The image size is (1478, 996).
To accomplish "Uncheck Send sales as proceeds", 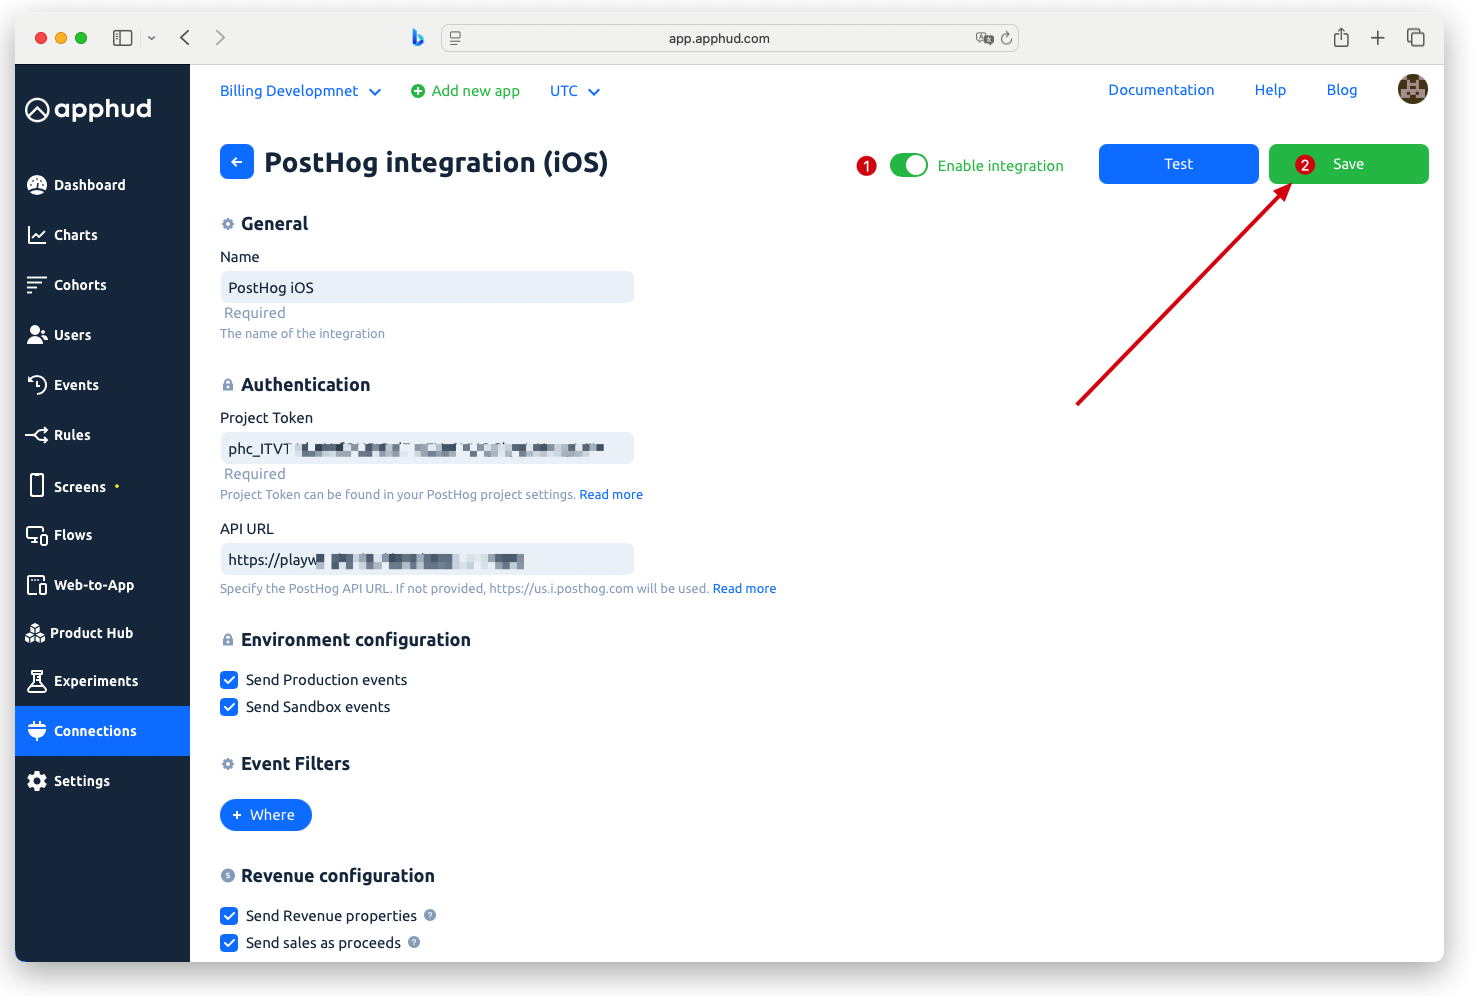I will click(x=229, y=943).
